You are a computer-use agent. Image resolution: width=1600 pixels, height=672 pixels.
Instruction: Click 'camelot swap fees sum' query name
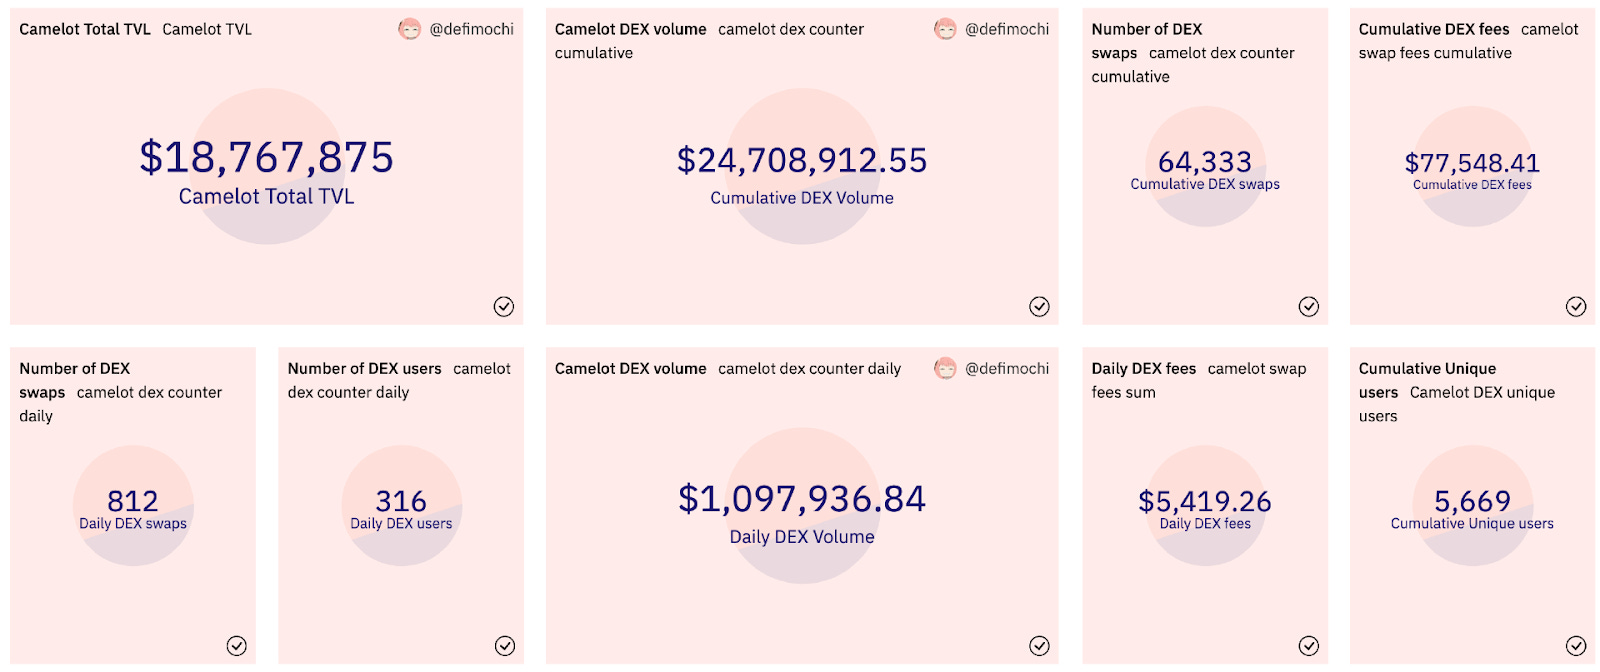(1199, 380)
